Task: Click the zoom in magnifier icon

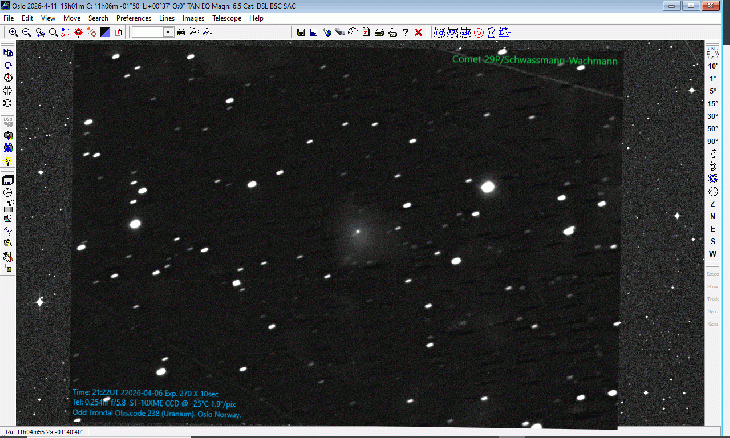Action: (x=13, y=32)
